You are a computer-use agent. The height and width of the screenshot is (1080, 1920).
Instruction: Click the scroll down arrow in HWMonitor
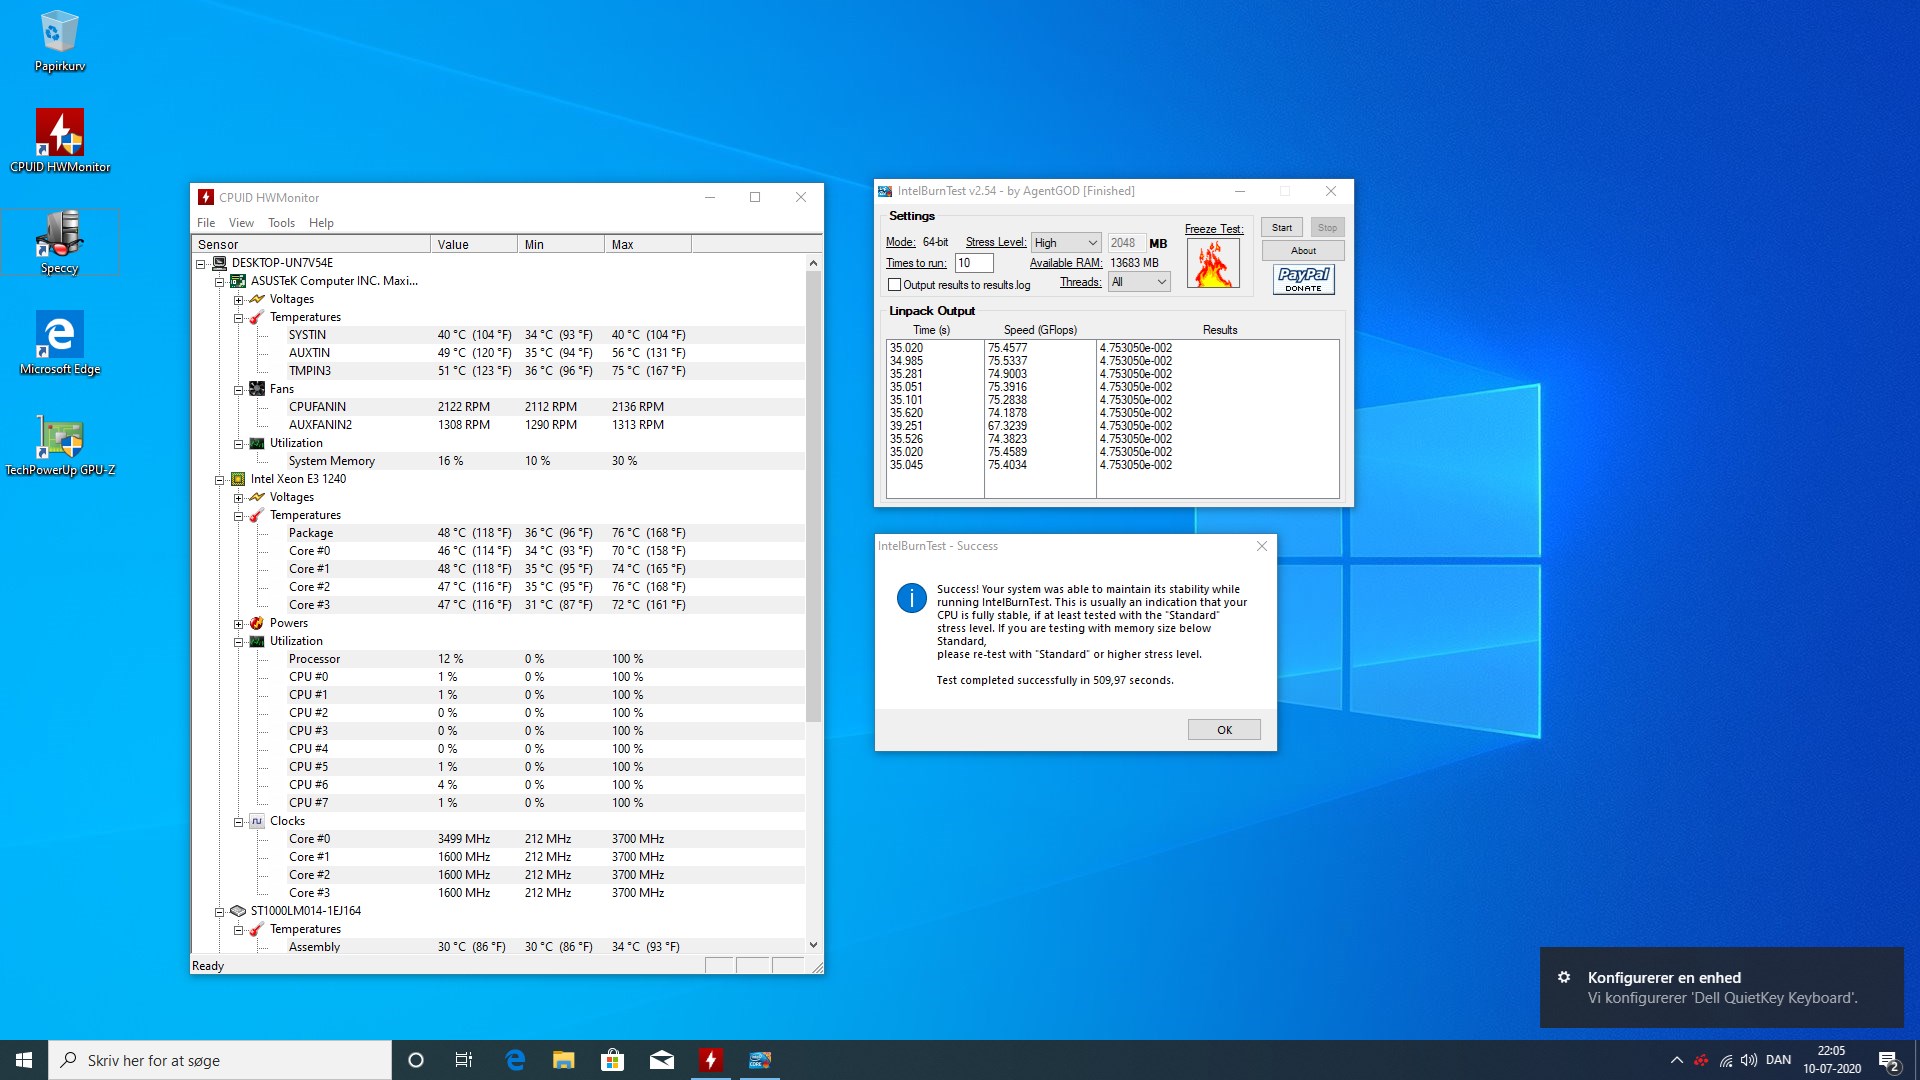coord(813,945)
